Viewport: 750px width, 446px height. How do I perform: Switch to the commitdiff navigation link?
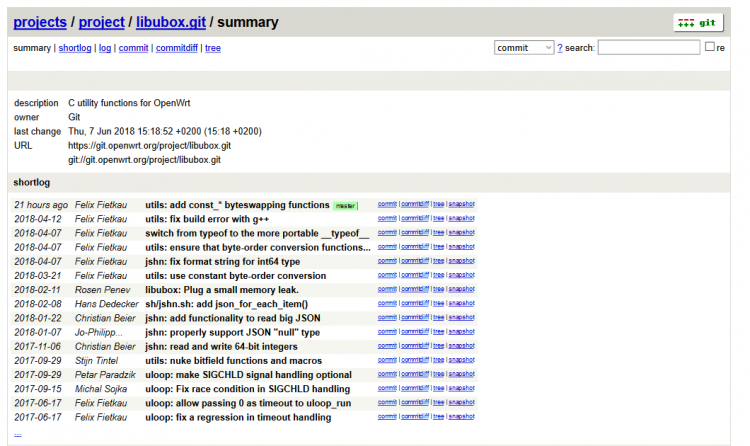177,48
